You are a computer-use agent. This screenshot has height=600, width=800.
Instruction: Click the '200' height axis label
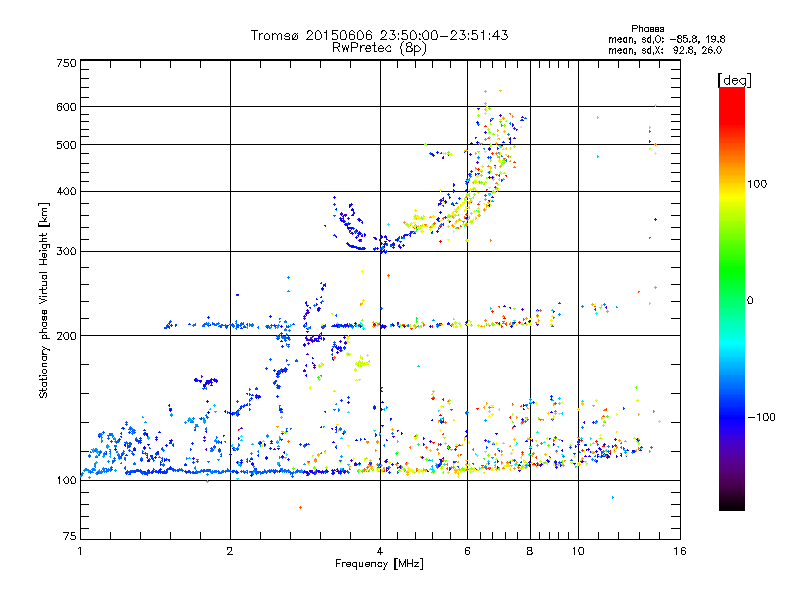click(66, 336)
